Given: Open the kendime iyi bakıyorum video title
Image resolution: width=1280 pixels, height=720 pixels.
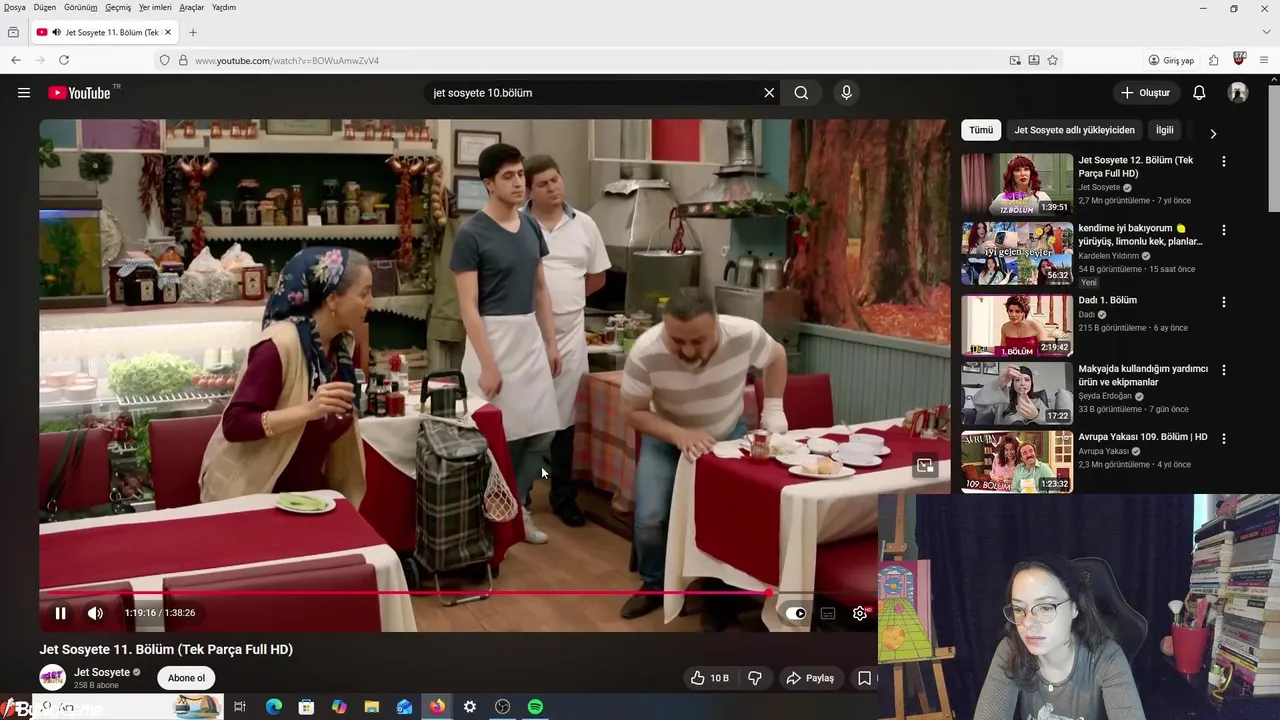Looking at the screenshot, I should pos(1140,235).
